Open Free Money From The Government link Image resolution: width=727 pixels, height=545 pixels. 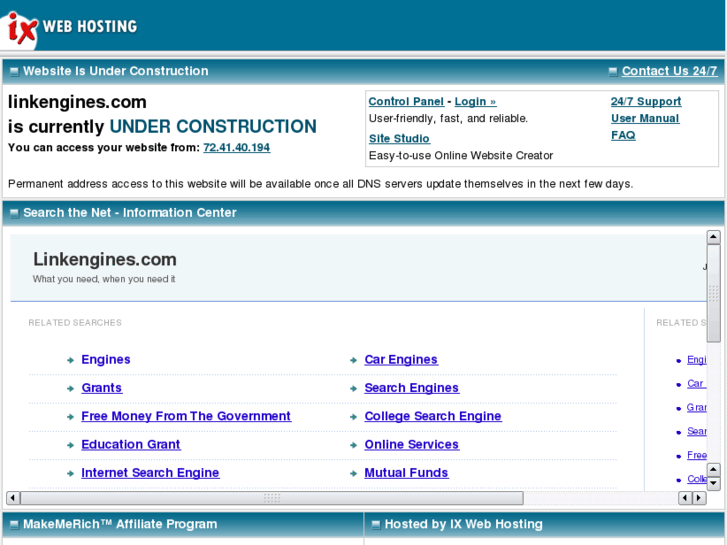pos(186,416)
